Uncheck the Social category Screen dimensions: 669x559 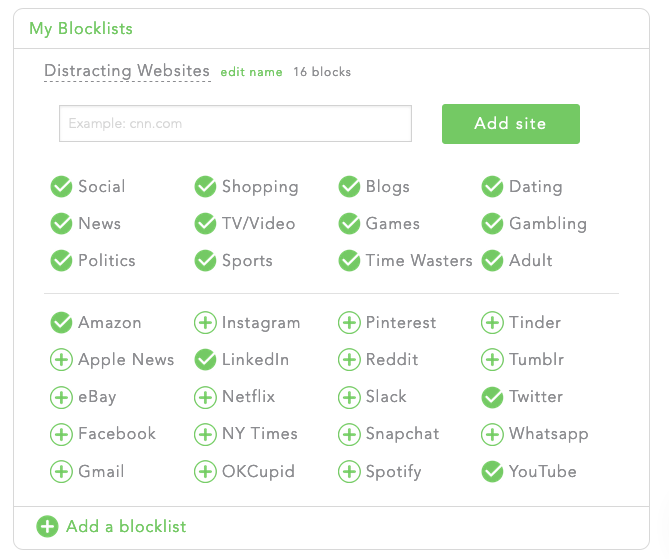(x=61, y=186)
